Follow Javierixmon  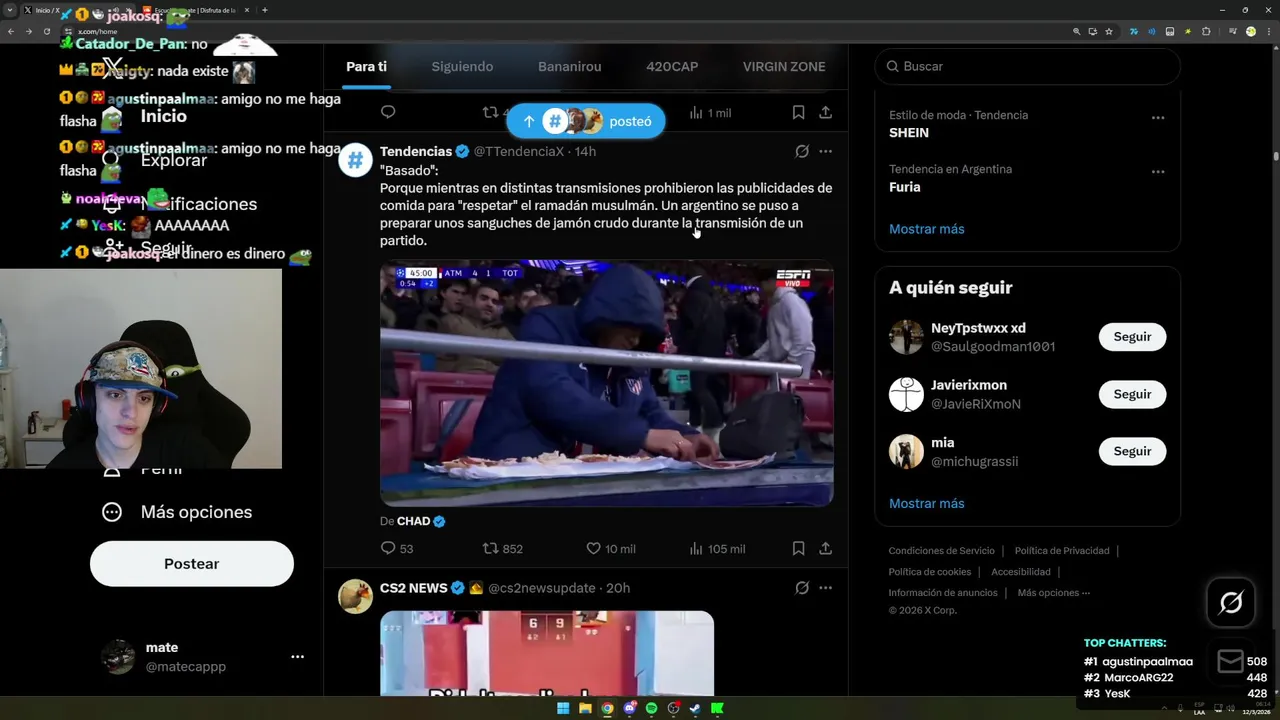pyautogui.click(x=1132, y=394)
